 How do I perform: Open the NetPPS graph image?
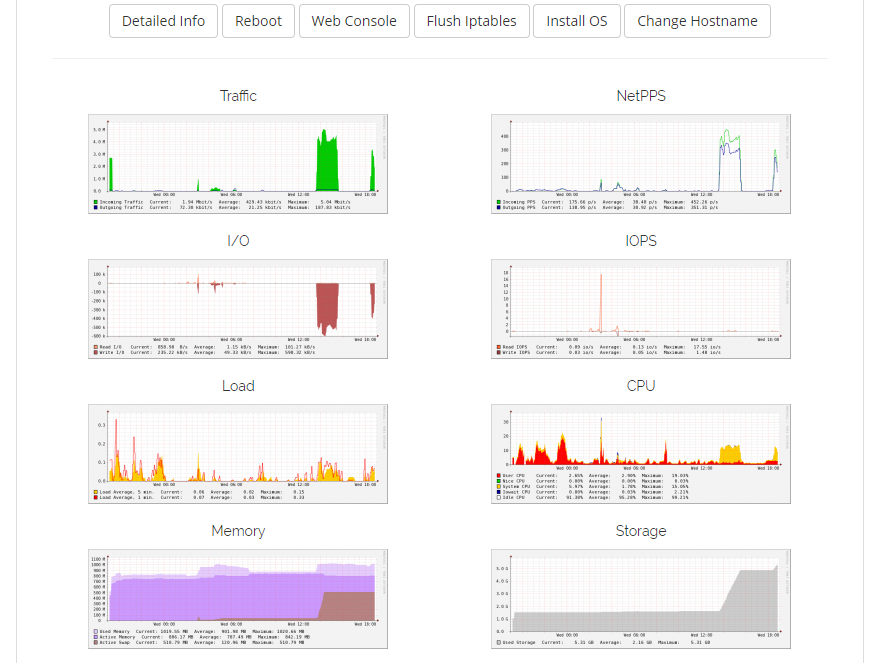pos(641,163)
